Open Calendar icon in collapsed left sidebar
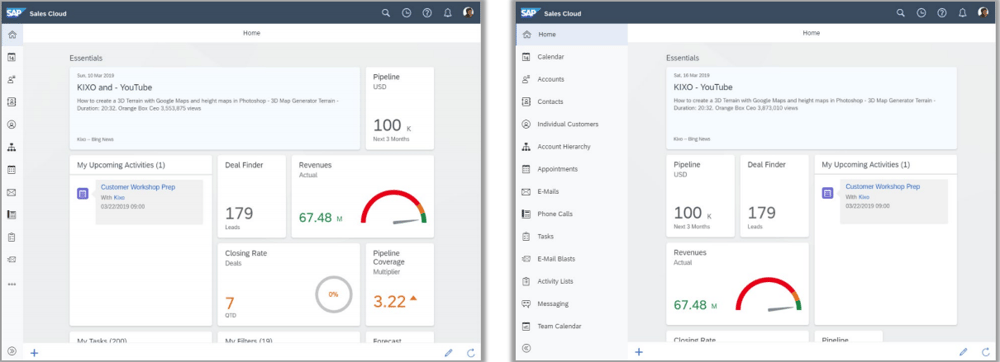 (x=11, y=57)
